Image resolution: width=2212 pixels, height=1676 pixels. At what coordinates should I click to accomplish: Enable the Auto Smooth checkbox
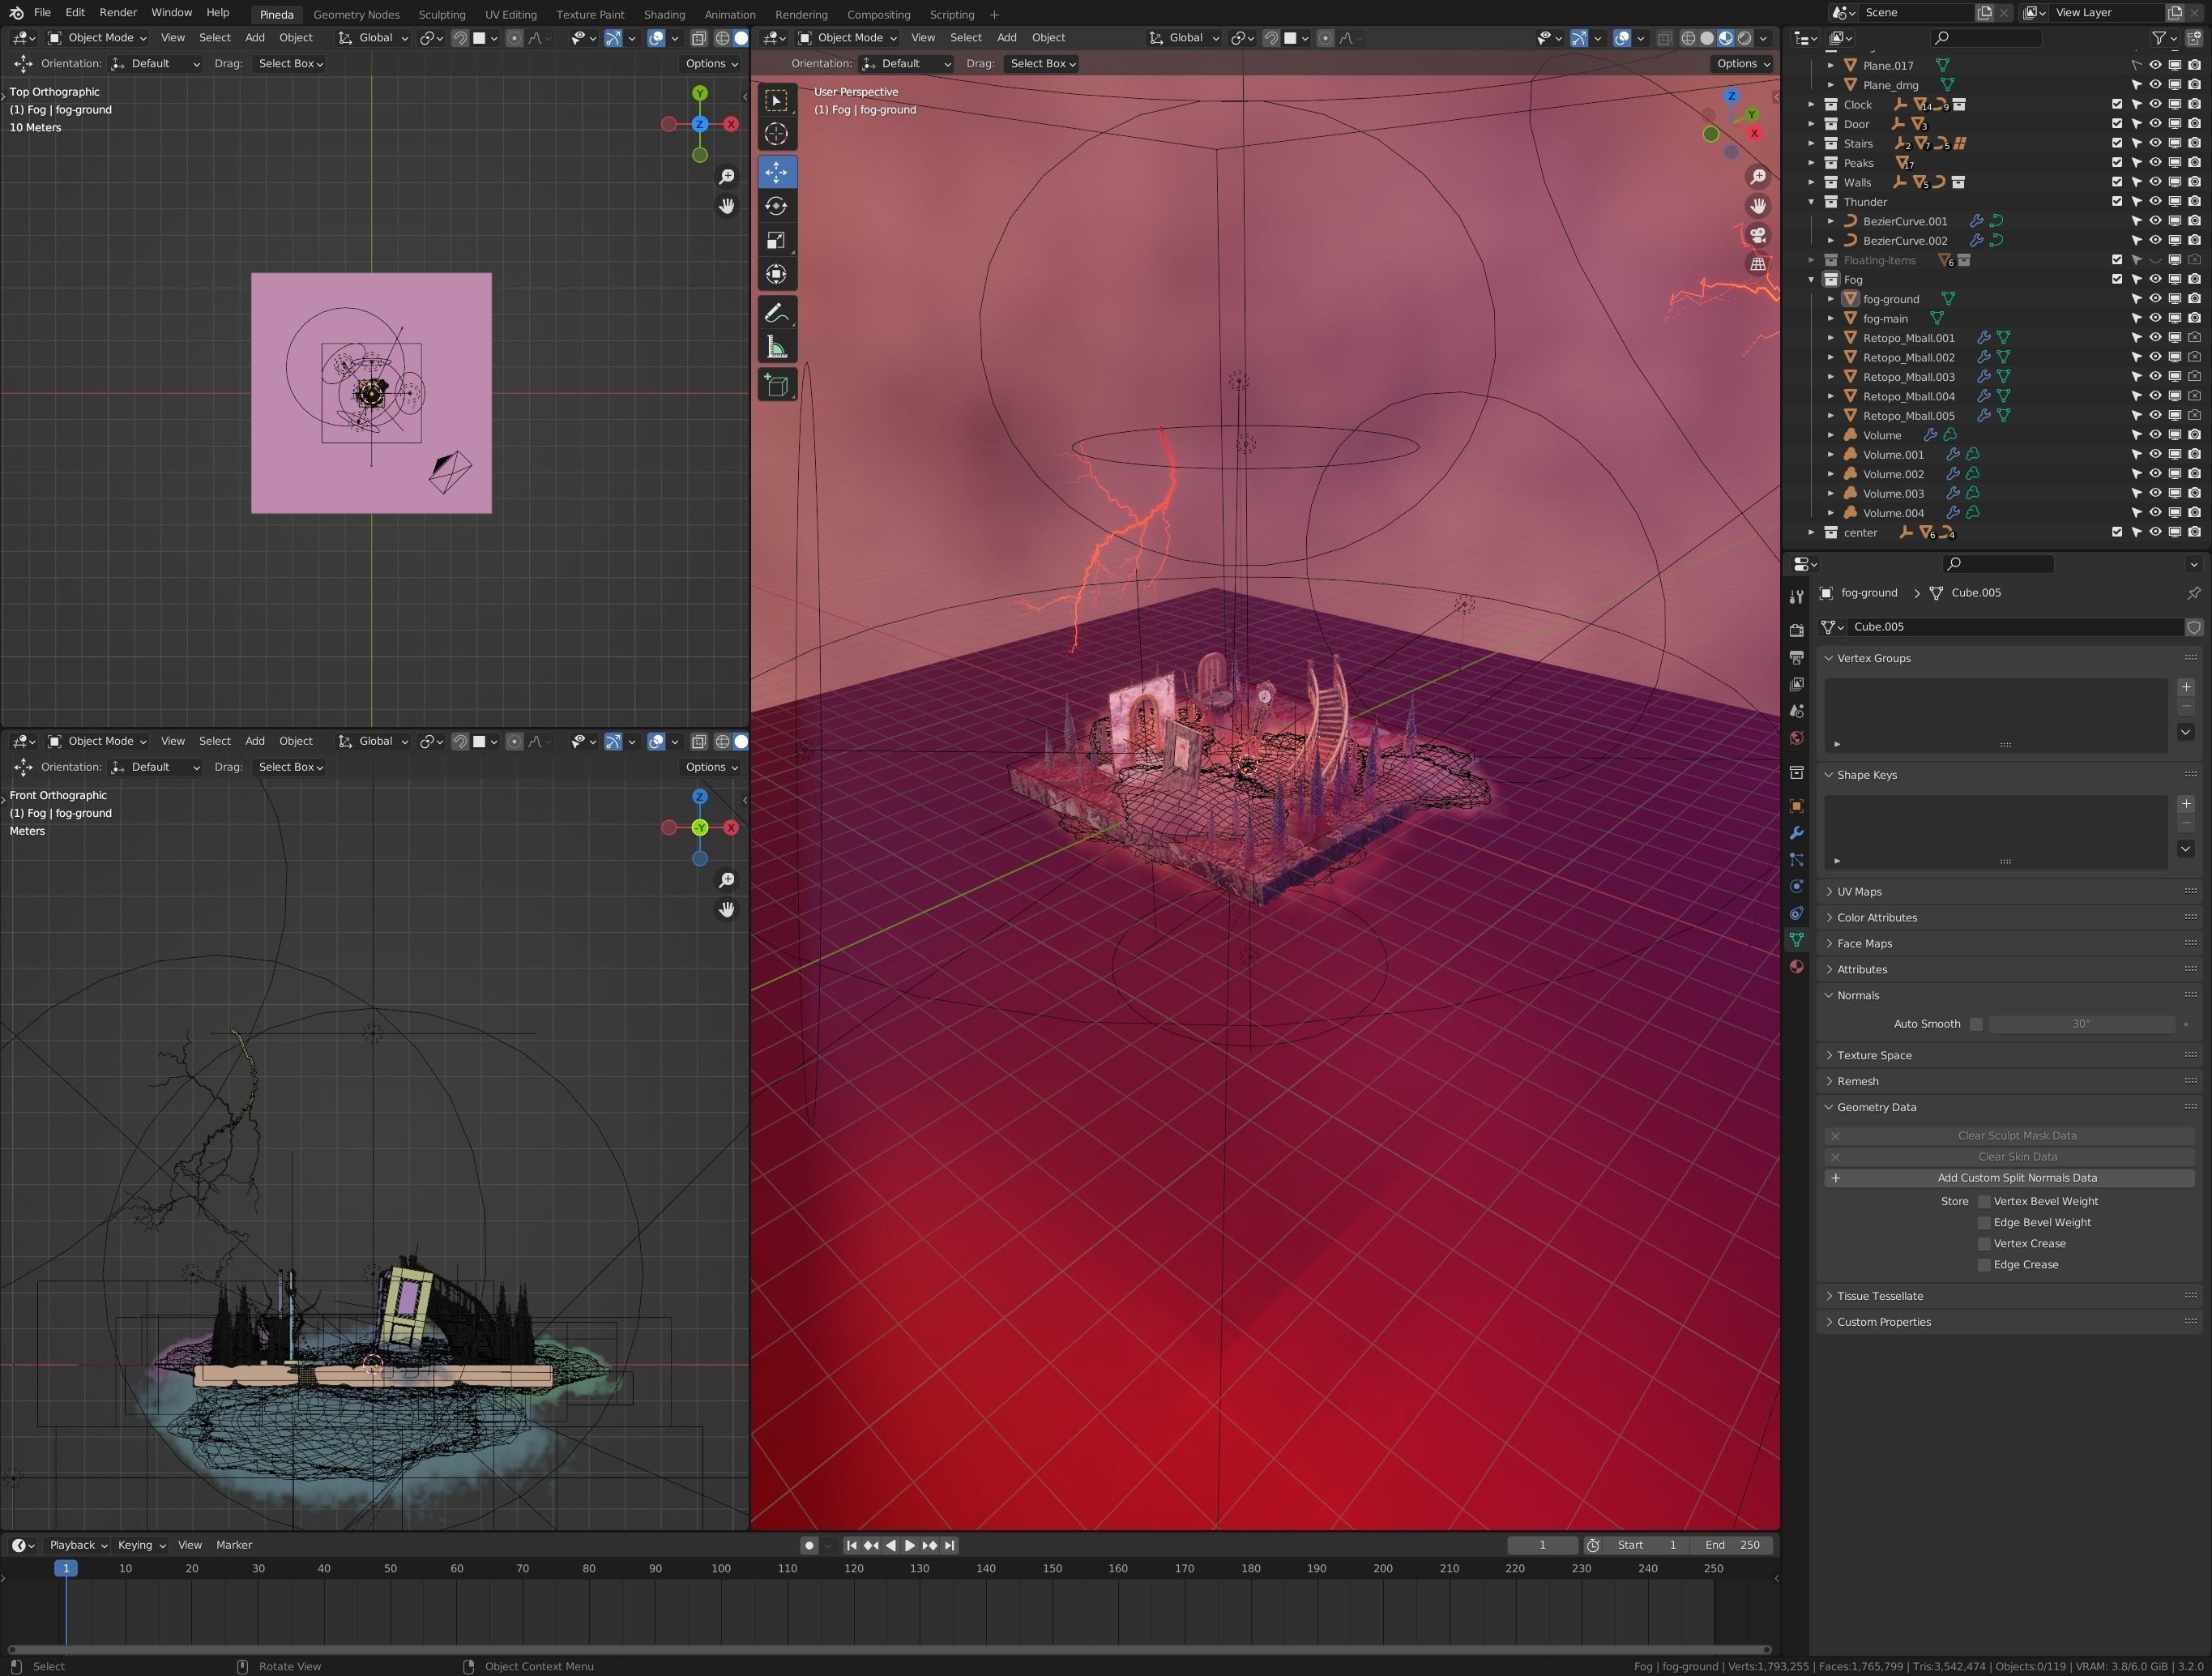pos(1975,1024)
